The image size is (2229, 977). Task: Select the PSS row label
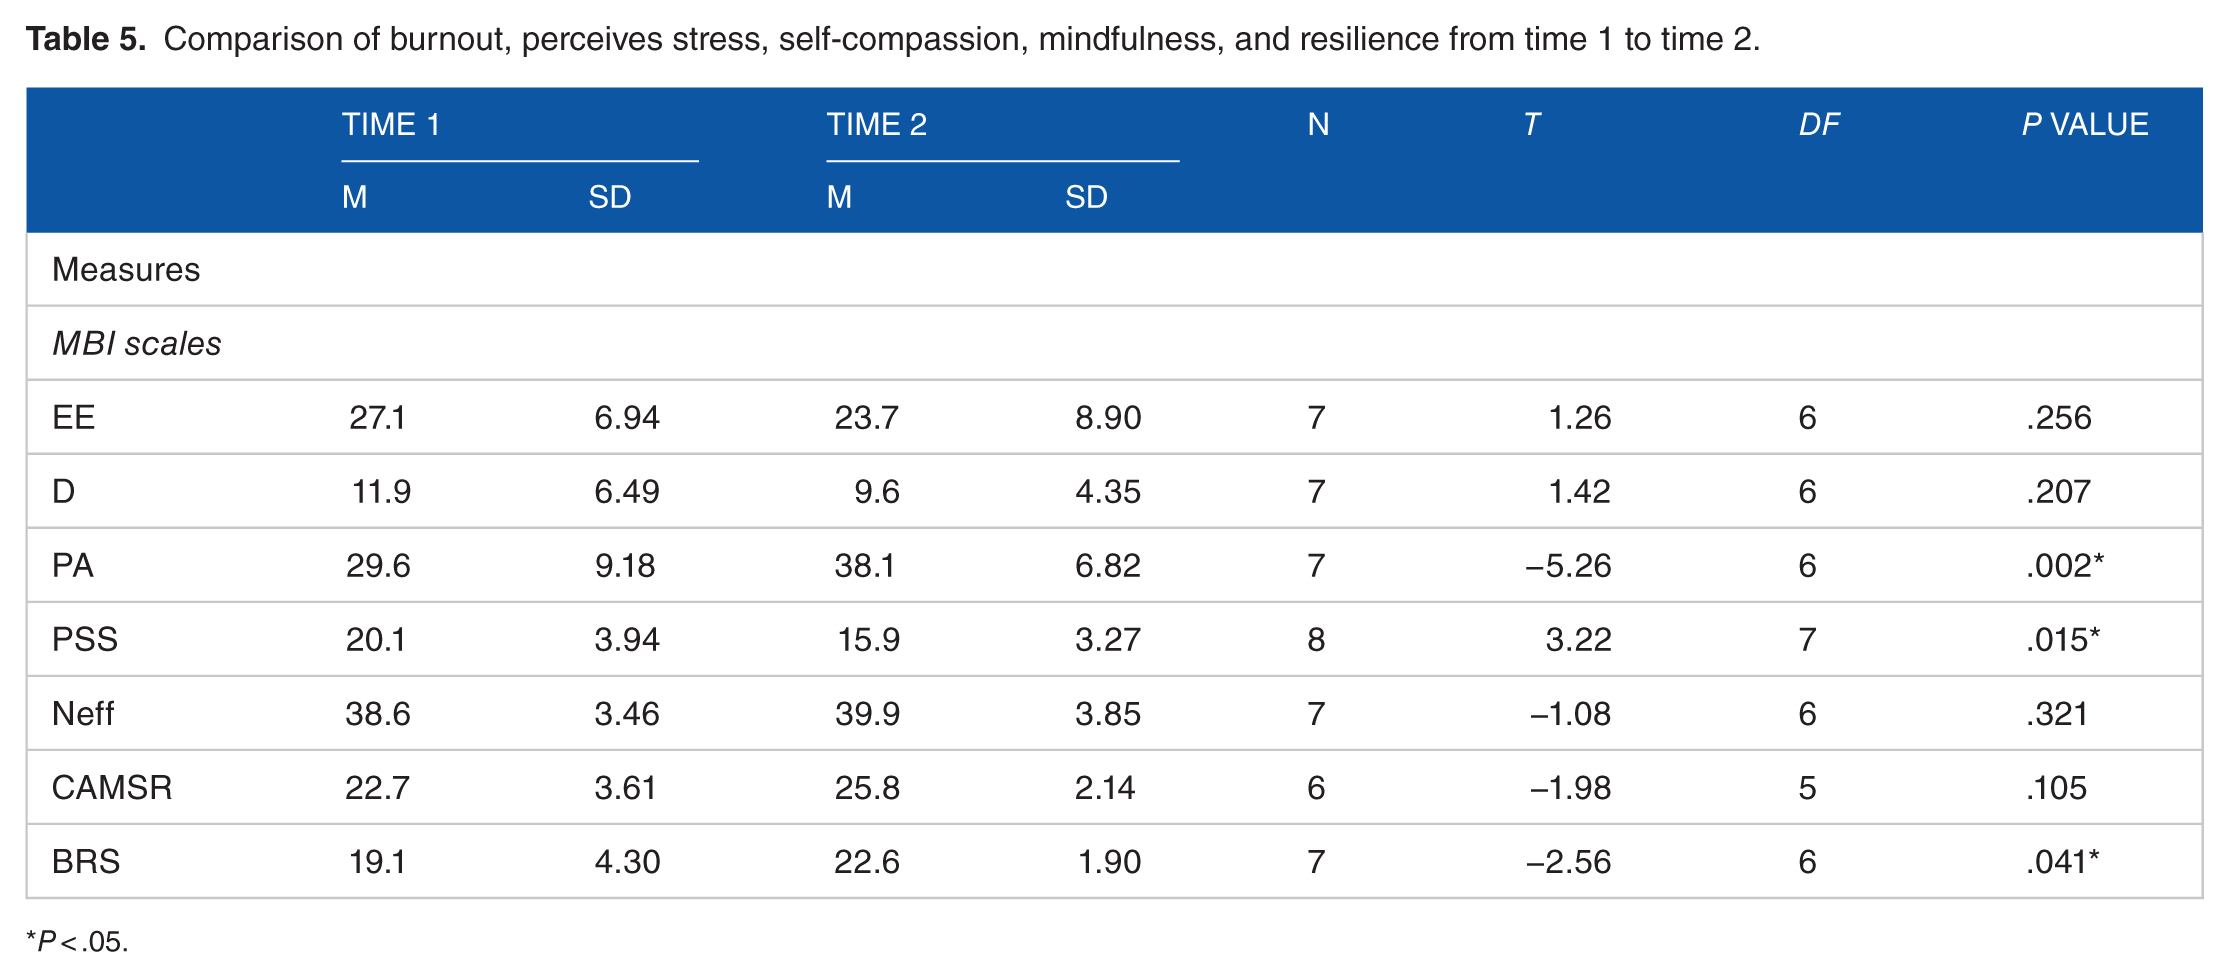pyautogui.click(x=85, y=639)
